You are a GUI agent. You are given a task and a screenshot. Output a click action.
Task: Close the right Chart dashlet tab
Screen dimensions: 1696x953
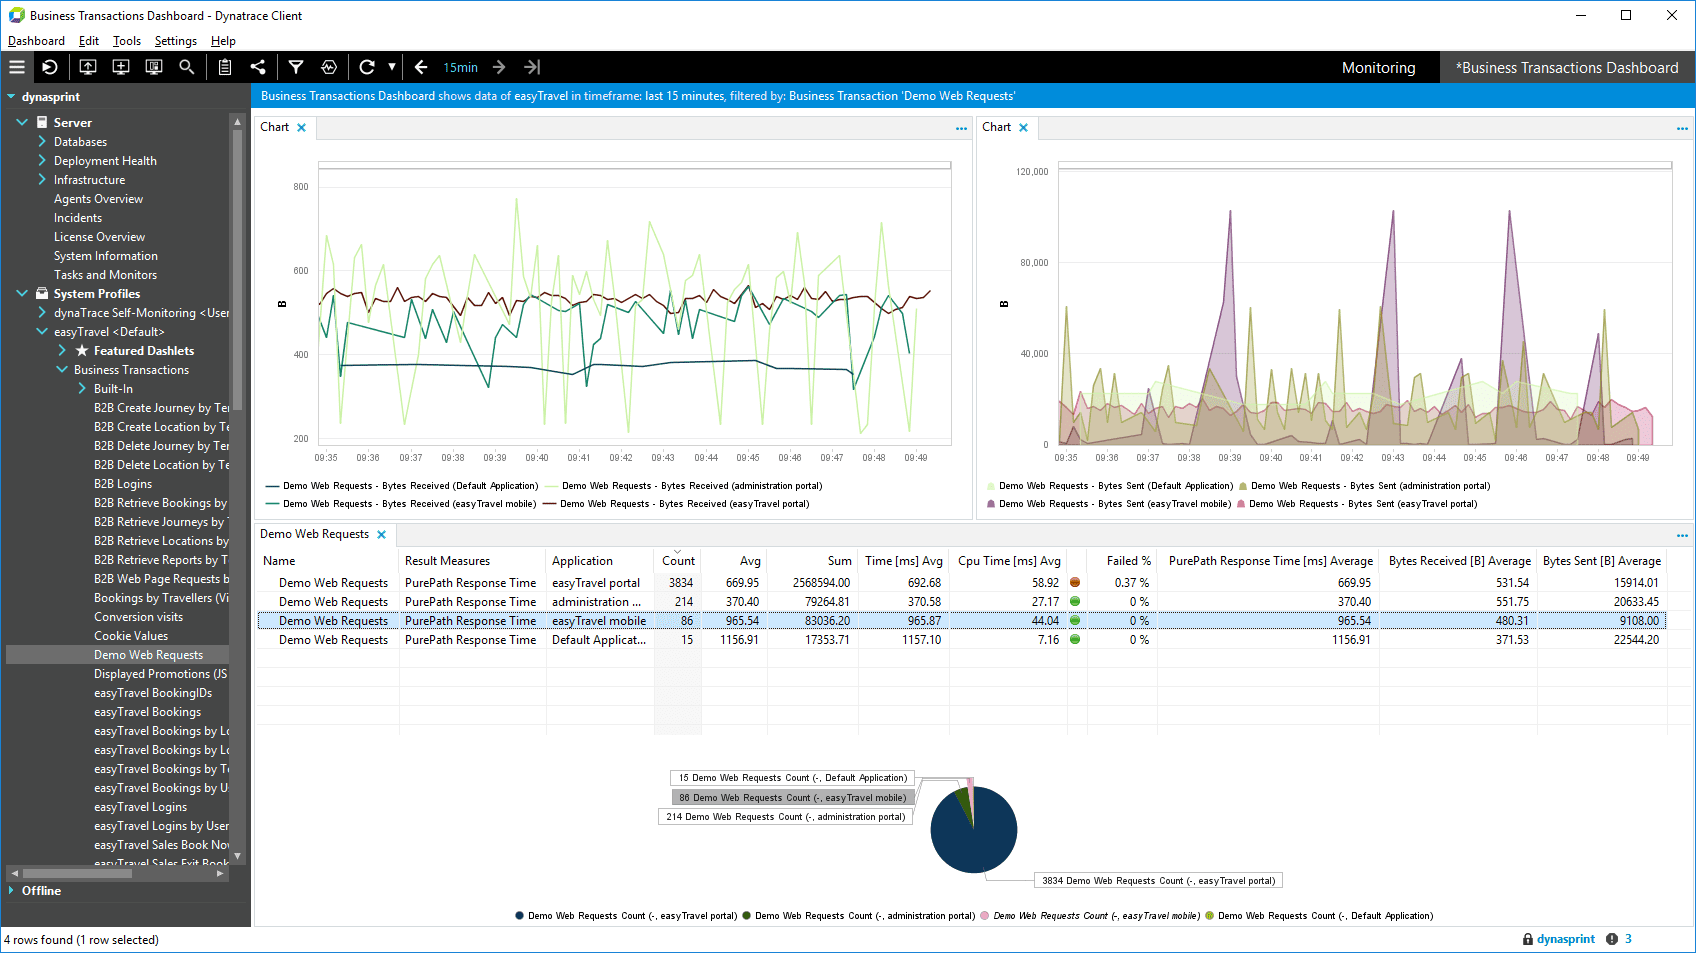1023,128
